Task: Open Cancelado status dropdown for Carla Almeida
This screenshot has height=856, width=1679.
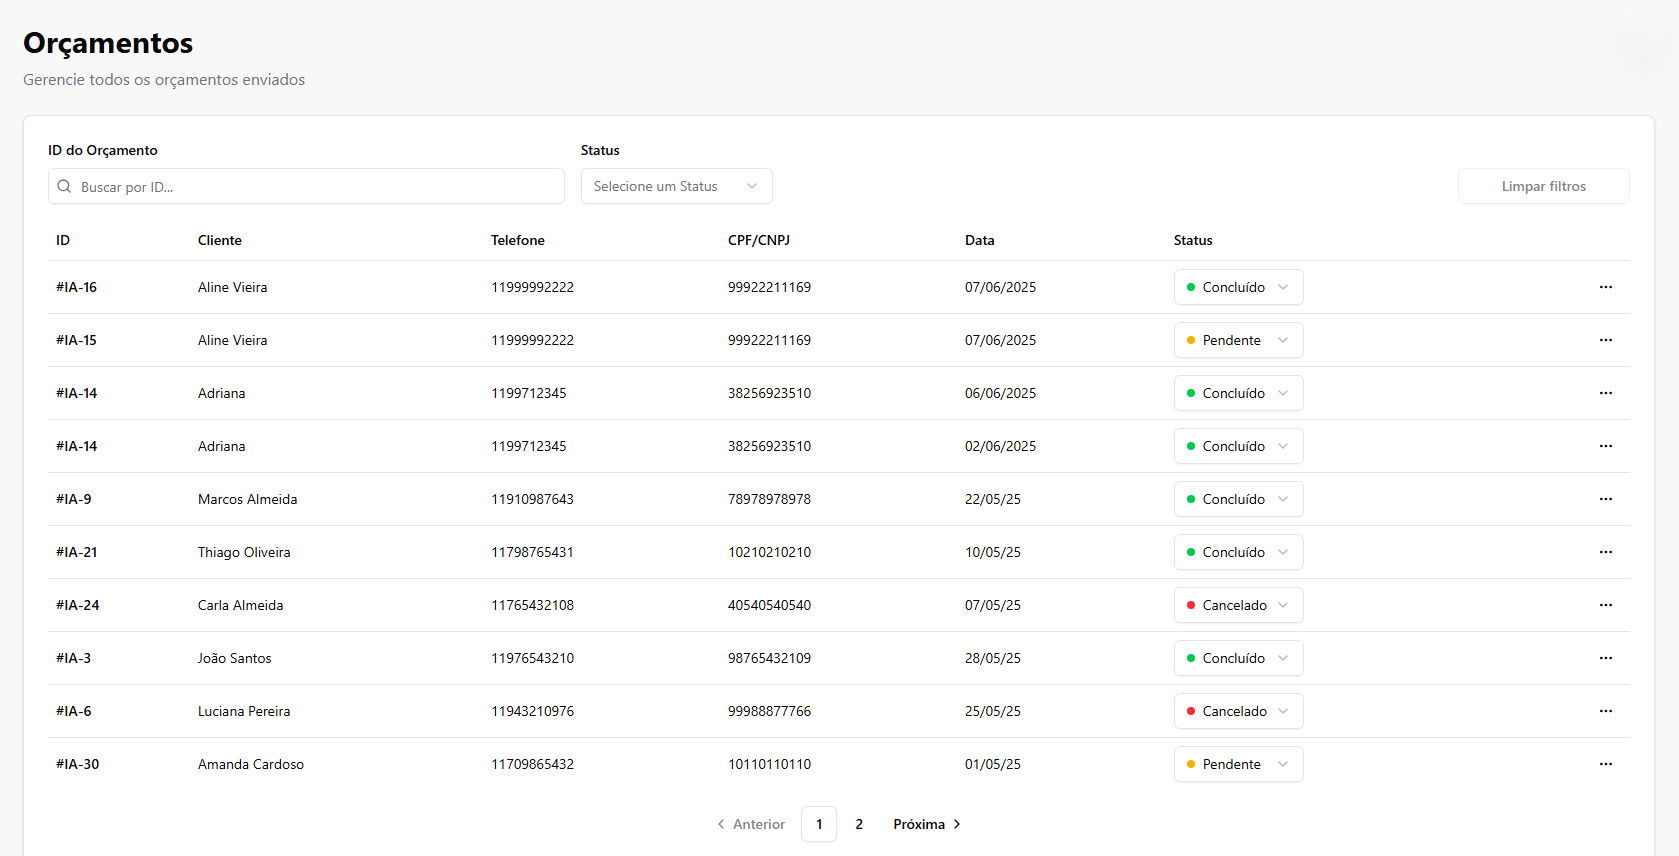Action: pos(1238,605)
